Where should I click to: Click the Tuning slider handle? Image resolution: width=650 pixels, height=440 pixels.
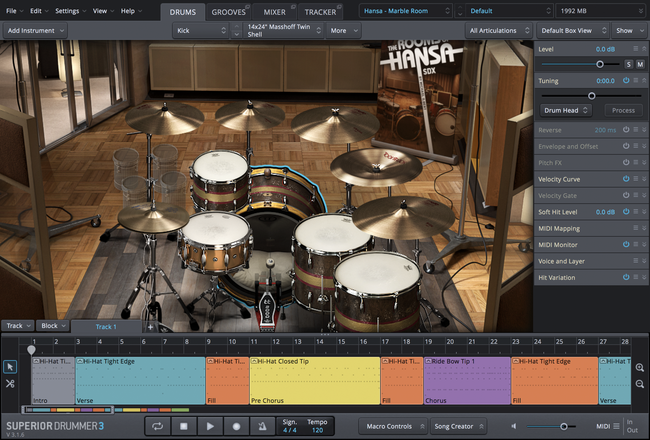tap(592, 96)
